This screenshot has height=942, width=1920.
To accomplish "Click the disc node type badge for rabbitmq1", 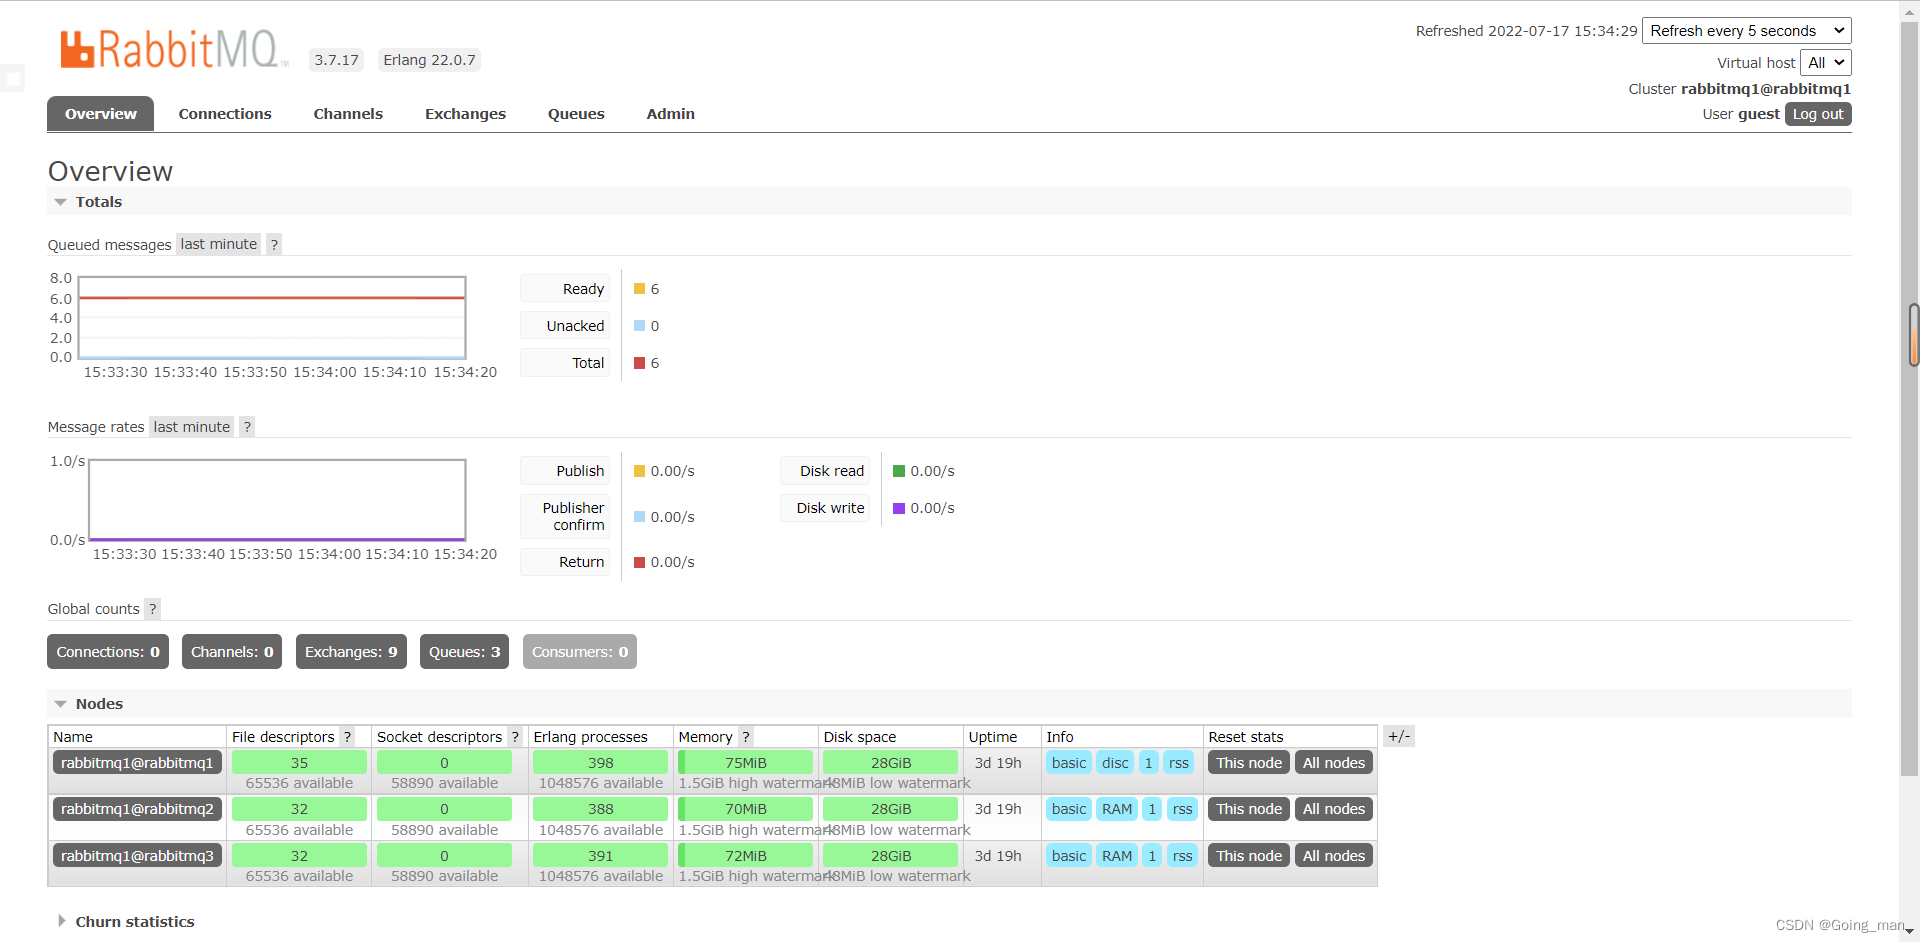I will pos(1114,762).
